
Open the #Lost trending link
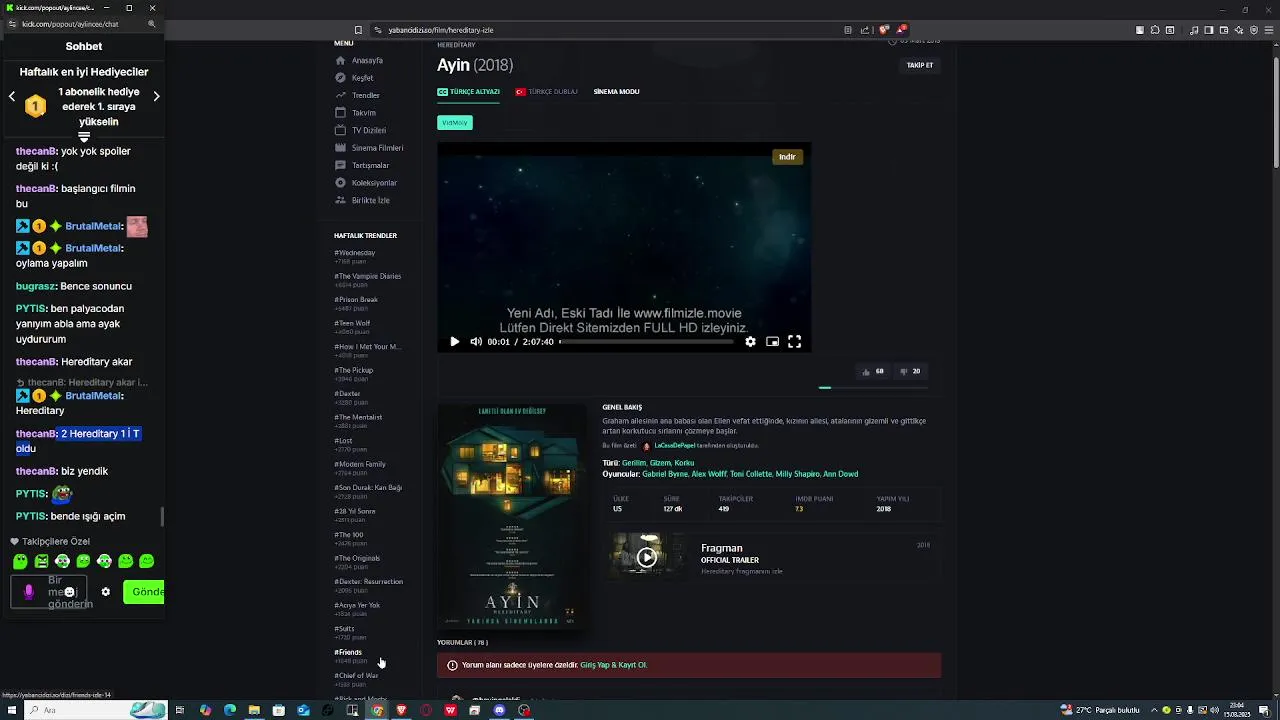343,441
